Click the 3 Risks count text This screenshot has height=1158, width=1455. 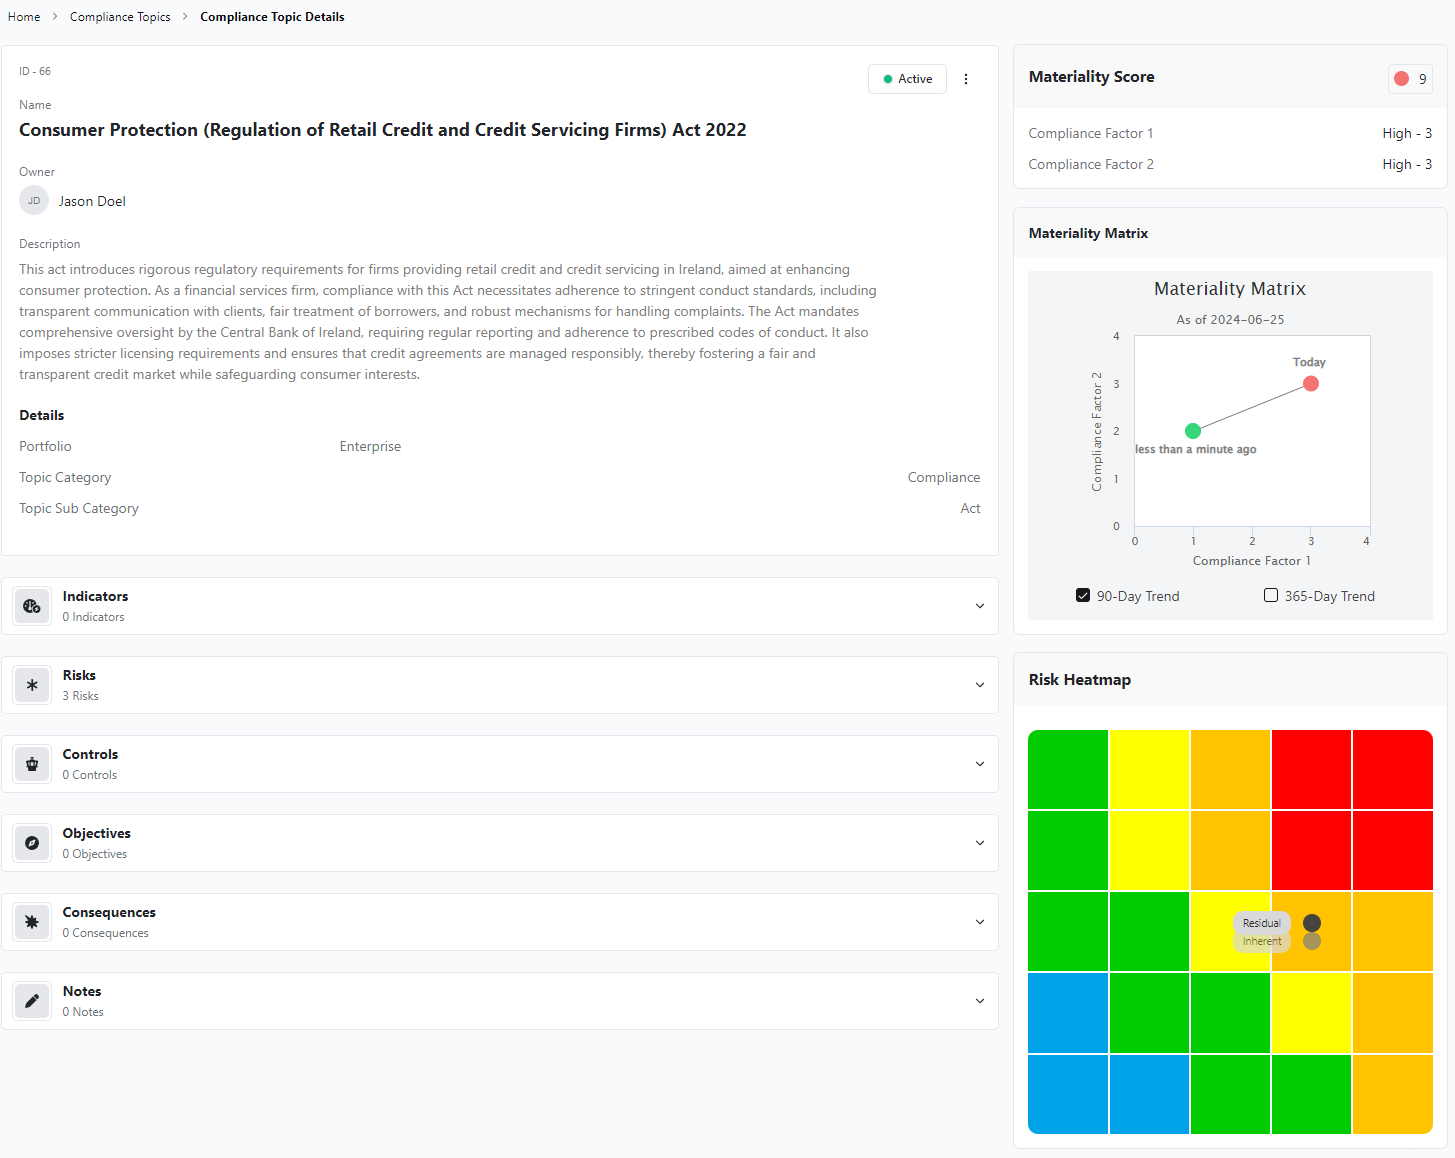81,696
